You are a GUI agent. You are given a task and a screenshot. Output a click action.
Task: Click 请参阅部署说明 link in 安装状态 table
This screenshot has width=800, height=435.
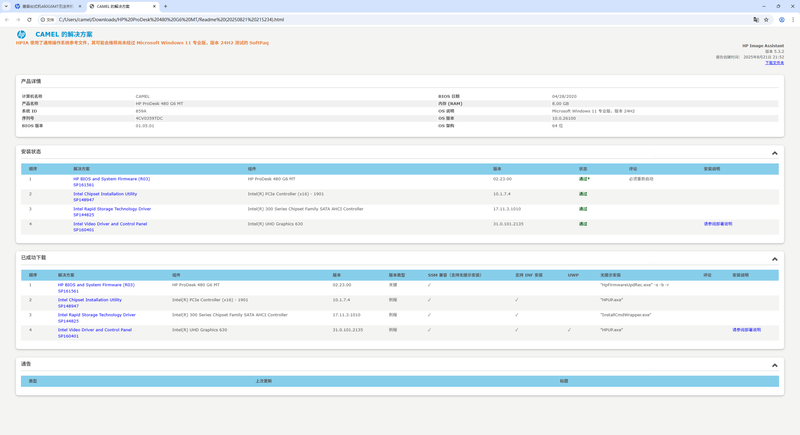point(717,224)
